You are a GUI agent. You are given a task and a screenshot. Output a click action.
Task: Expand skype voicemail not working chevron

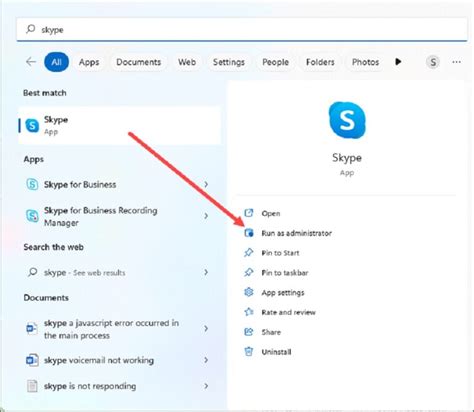click(x=206, y=360)
